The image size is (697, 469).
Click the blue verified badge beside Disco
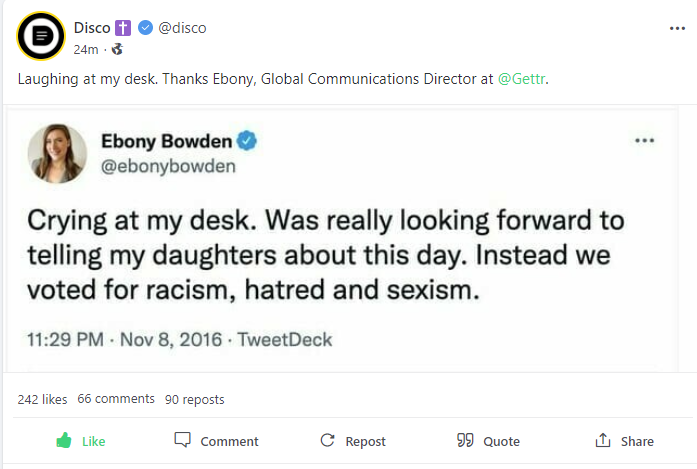click(x=146, y=28)
